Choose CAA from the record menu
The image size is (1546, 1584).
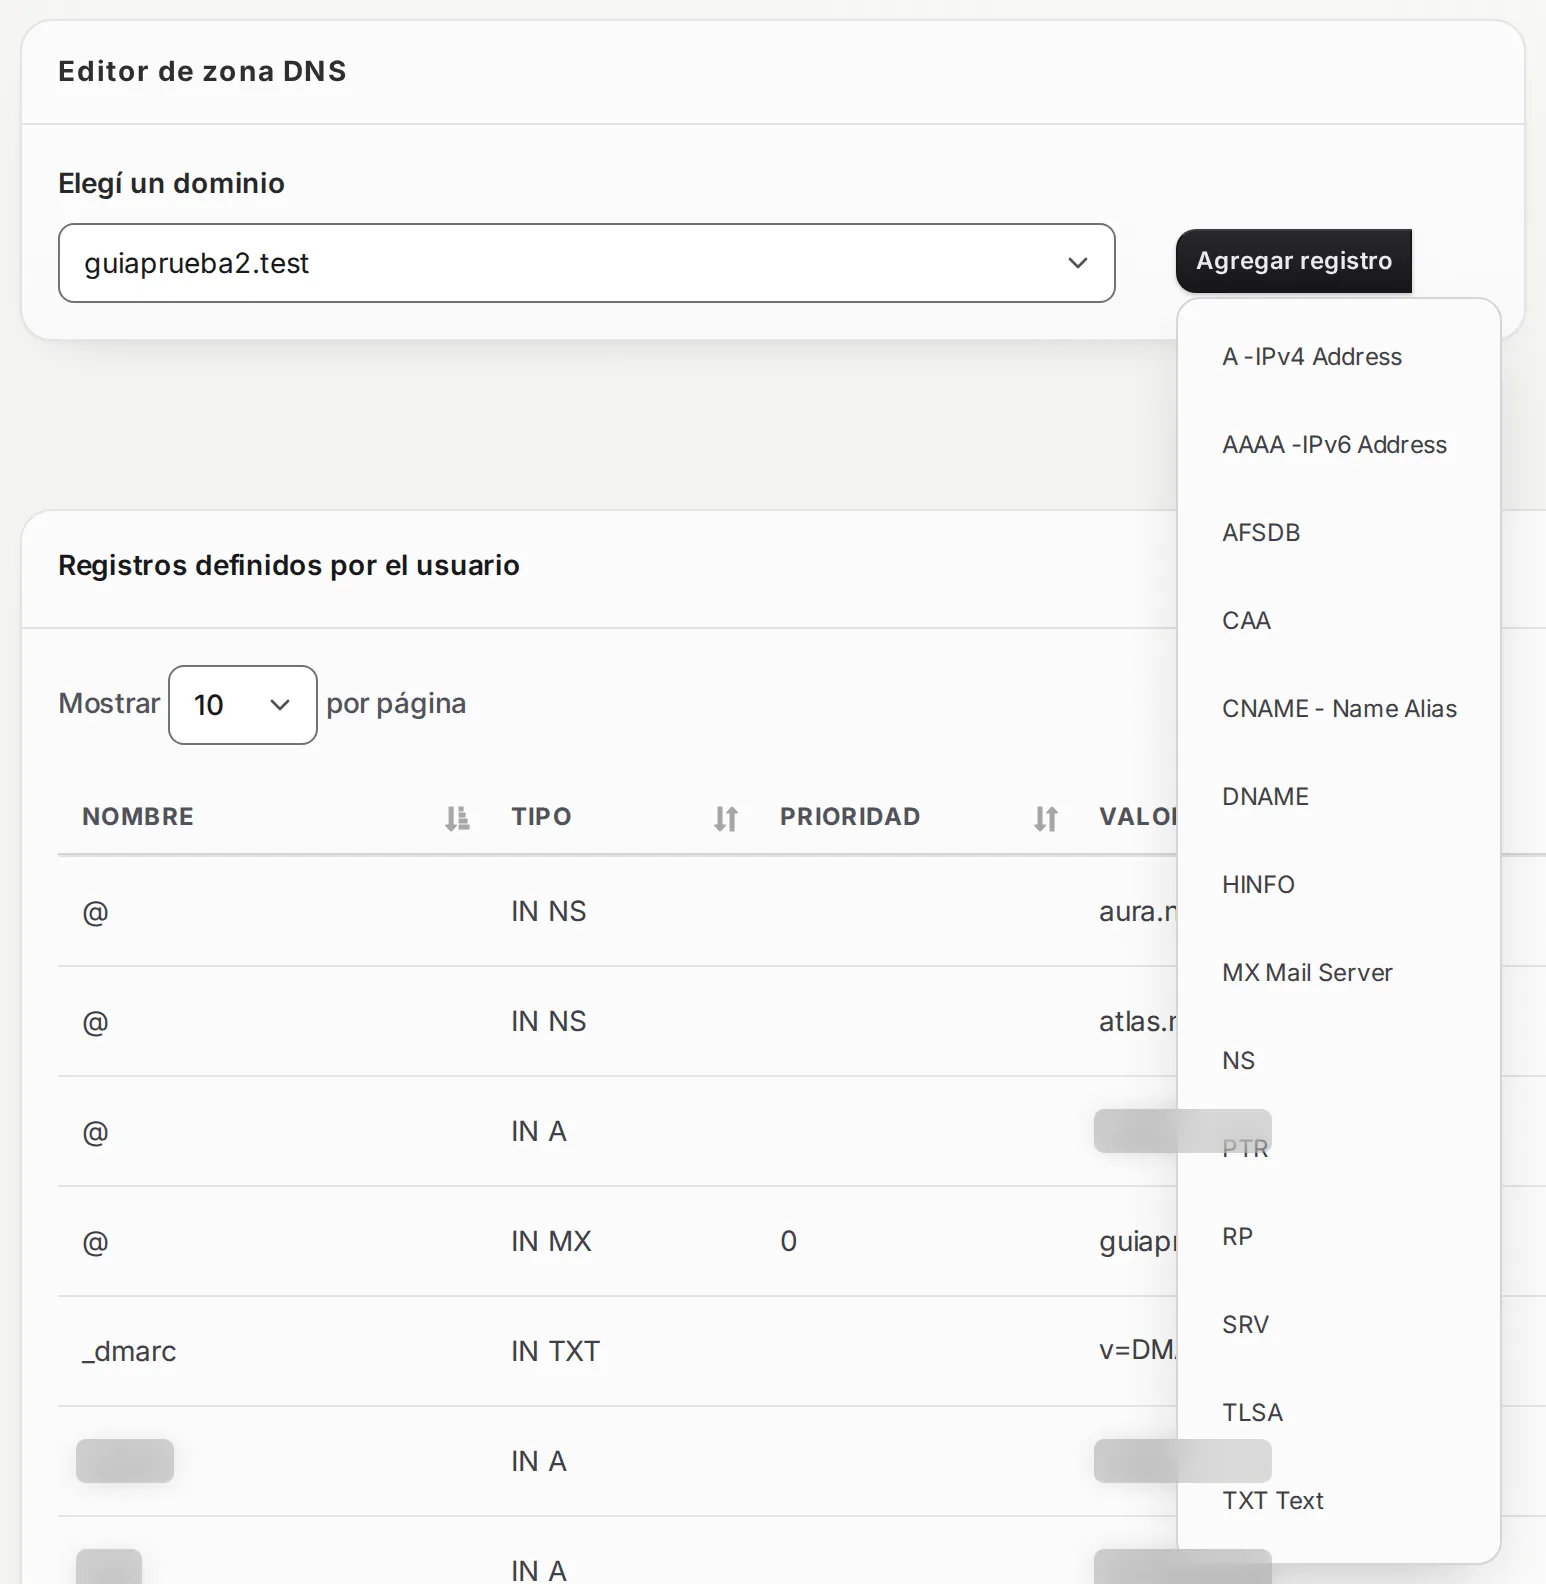click(x=1246, y=621)
